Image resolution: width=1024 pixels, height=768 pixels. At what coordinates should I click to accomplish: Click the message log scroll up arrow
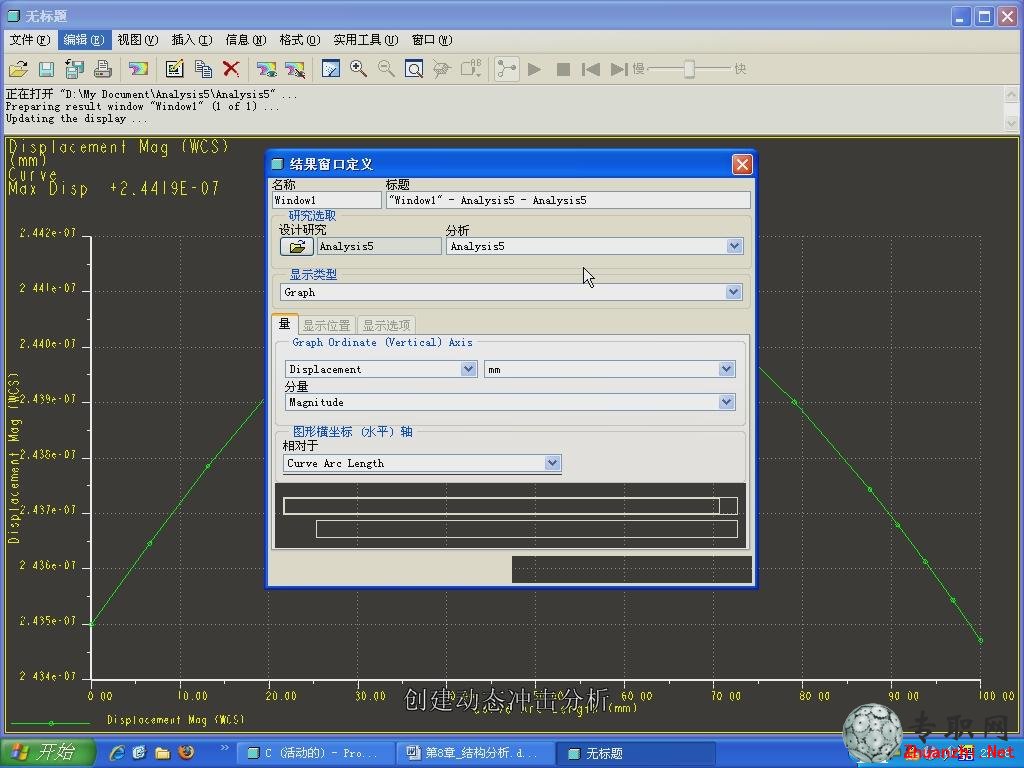(1011, 95)
